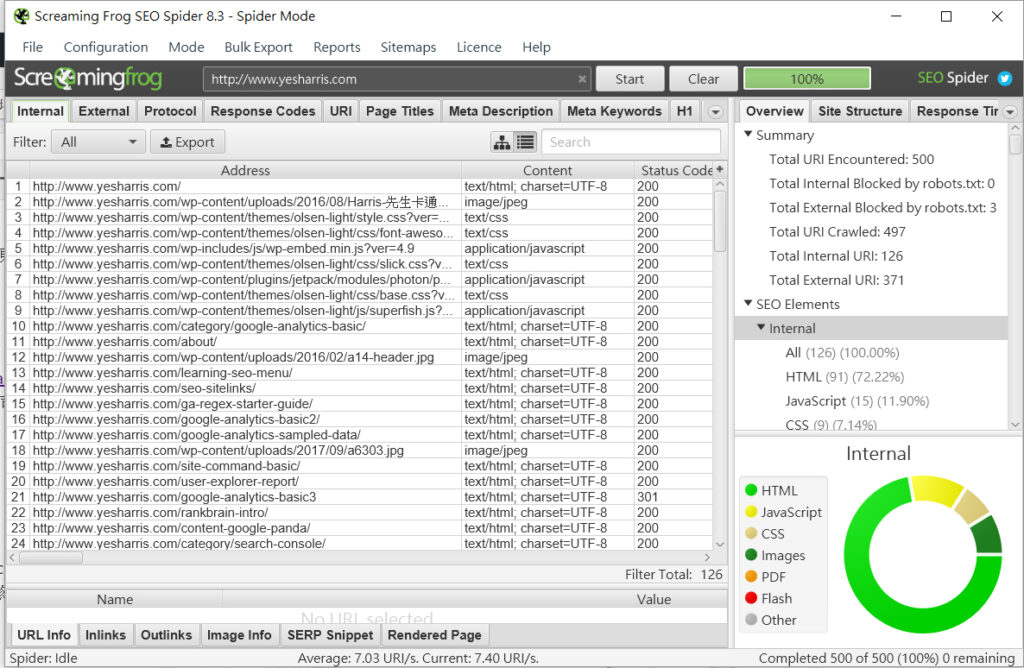This screenshot has width=1024, height=668.
Task: Switch to the Page Titles tab
Action: tap(400, 111)
